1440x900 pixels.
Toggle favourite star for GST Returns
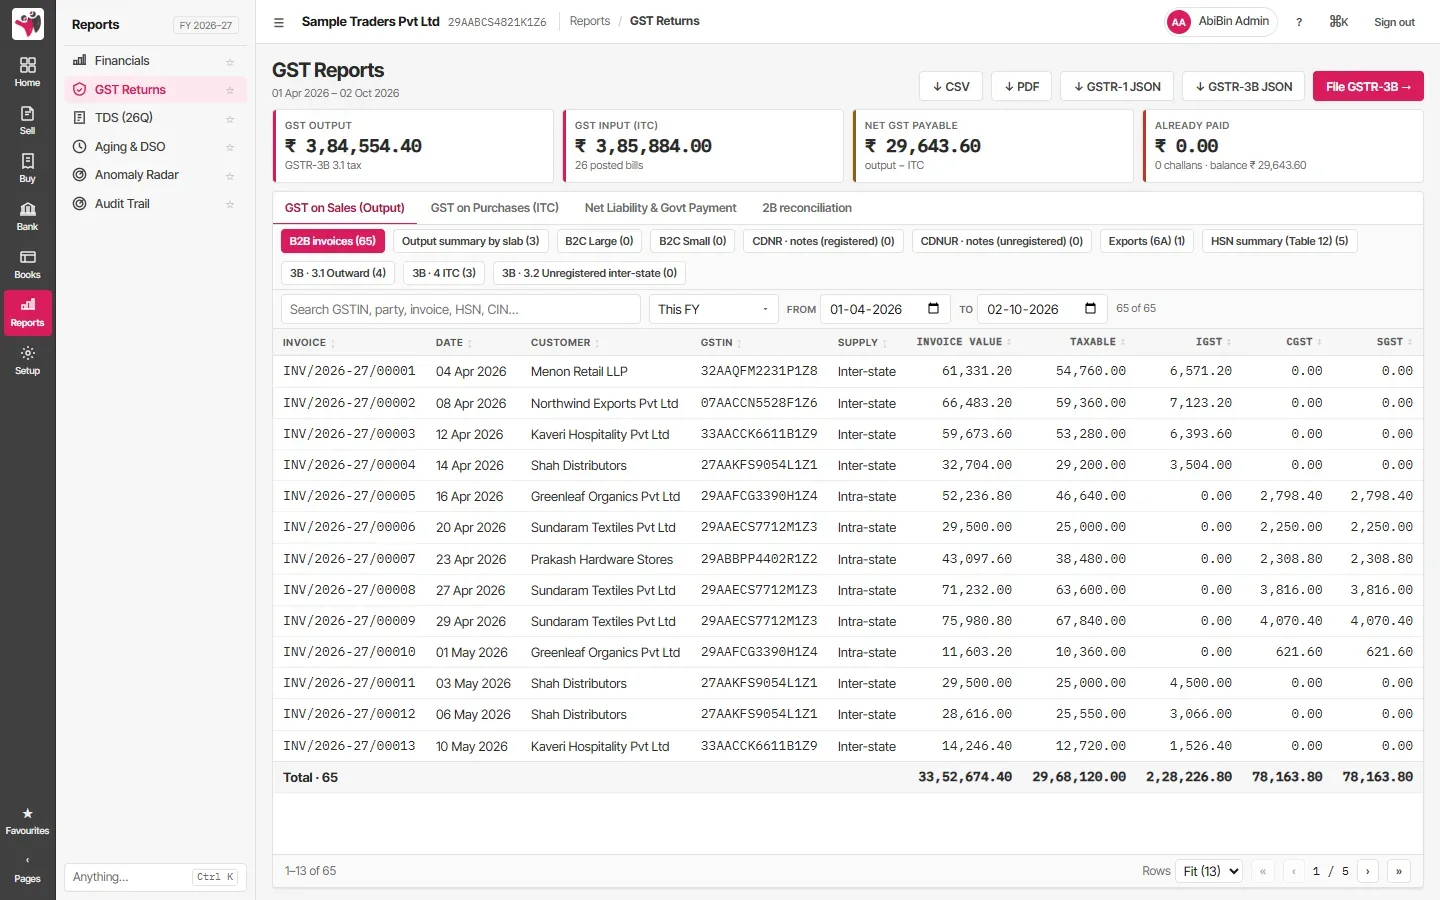230,90
